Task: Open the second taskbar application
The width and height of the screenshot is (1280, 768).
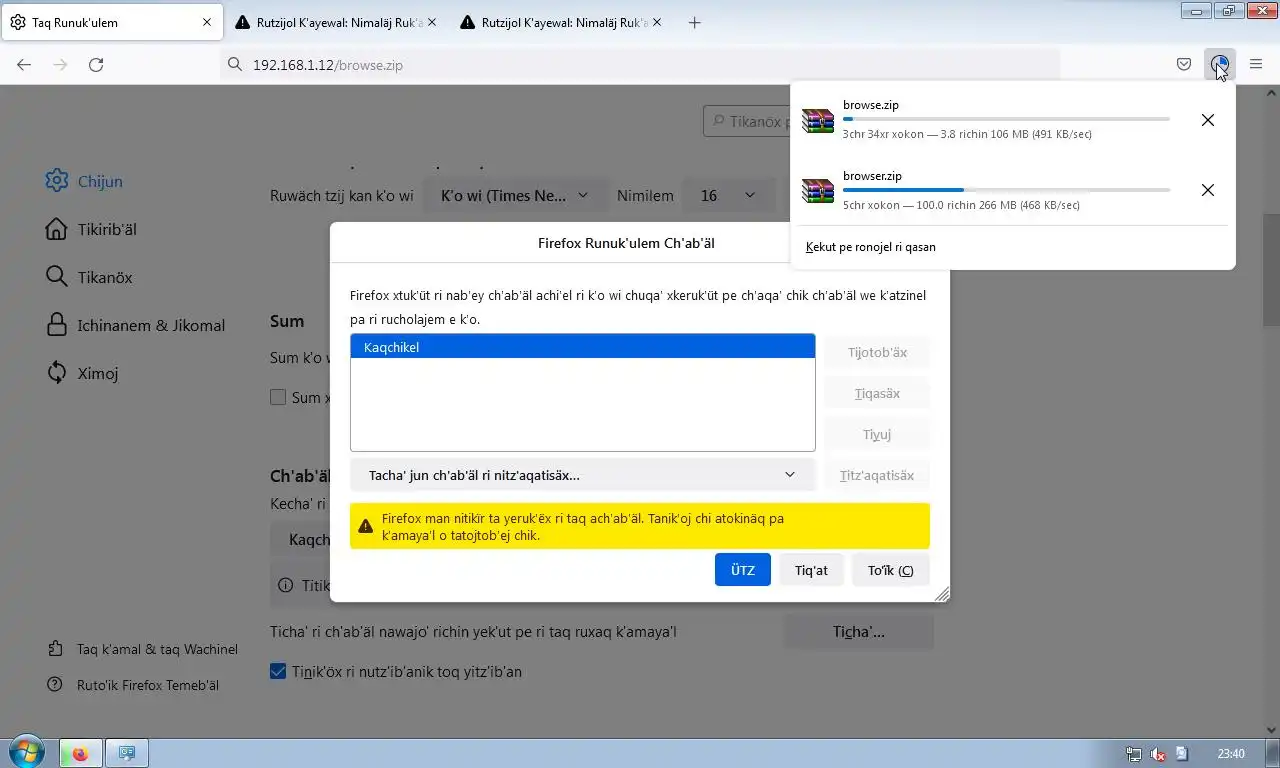Action: tap(127, 753)
